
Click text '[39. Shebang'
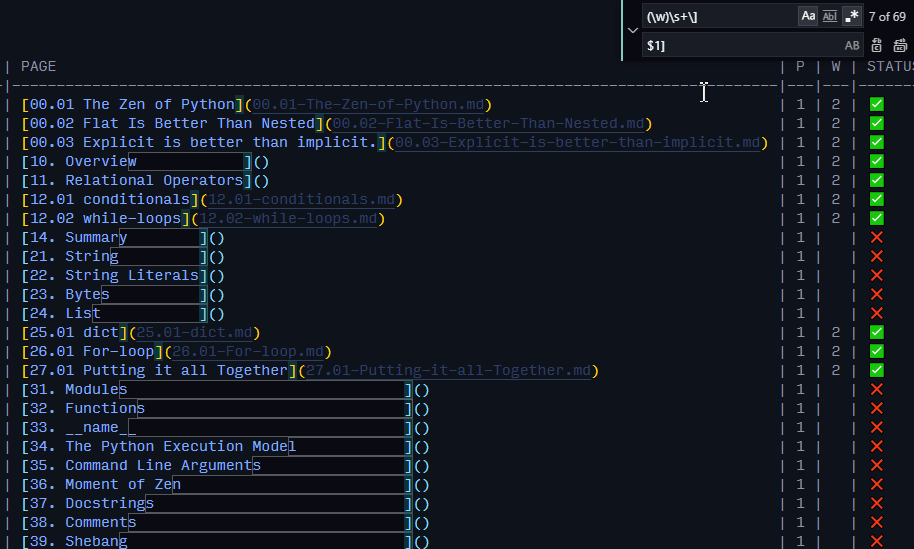pyautogui.click(x=74, y=541)
